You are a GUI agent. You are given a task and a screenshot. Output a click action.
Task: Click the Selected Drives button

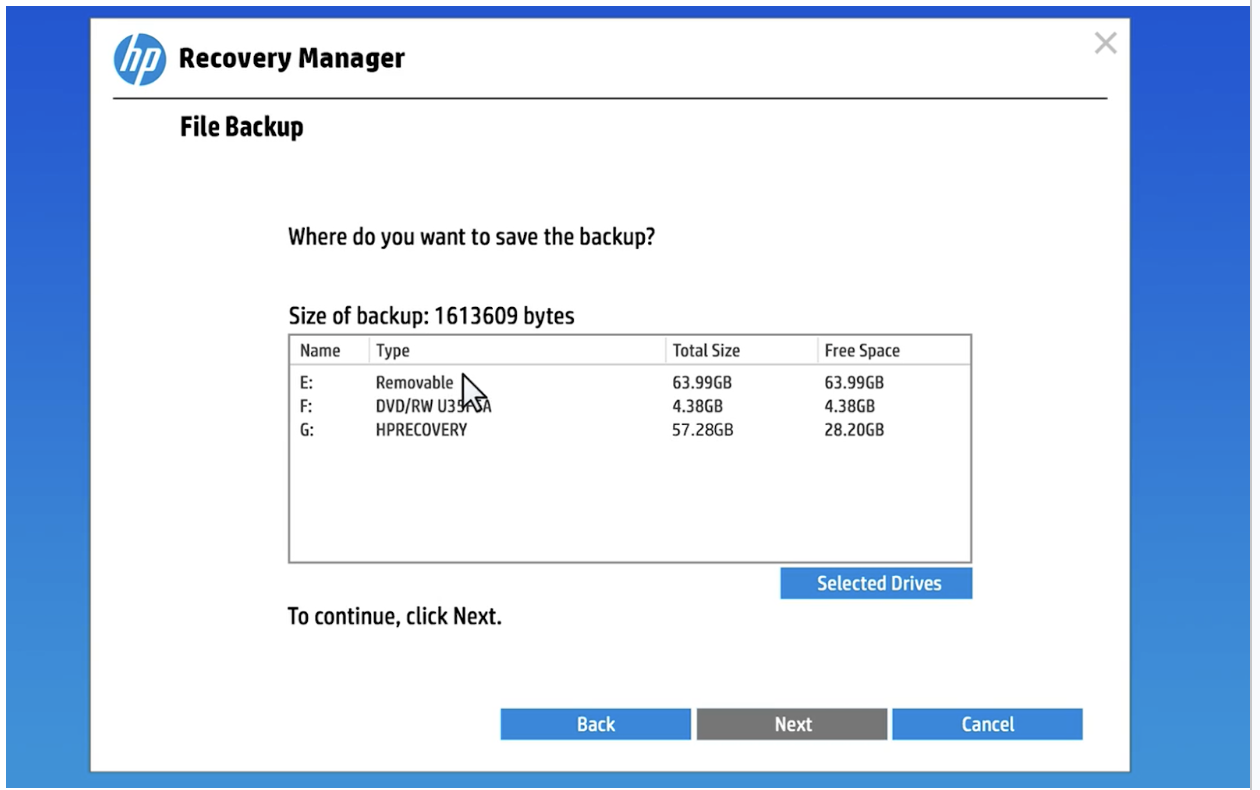876,583
